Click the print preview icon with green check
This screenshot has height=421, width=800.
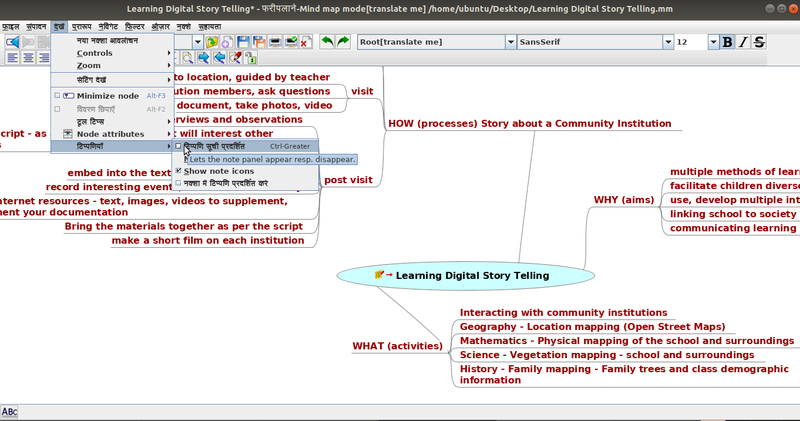[291, 42]
